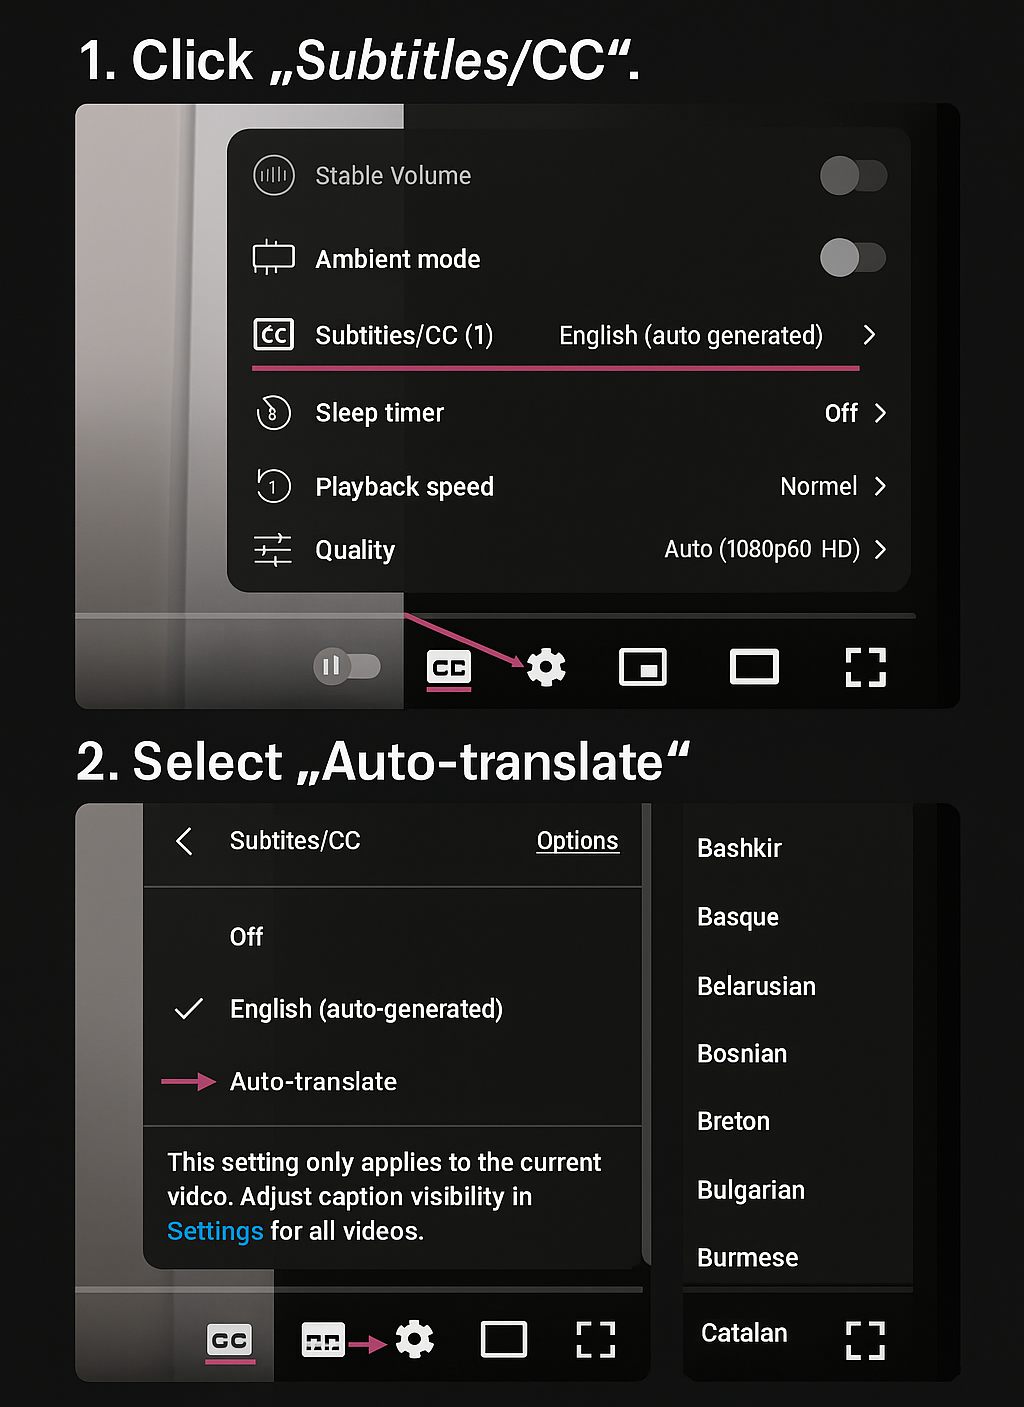This screenshot has width=1024, height=1407.
Task: Enter fullscreen in the top player
Action: pyautogui.click(x=865, y=667)
